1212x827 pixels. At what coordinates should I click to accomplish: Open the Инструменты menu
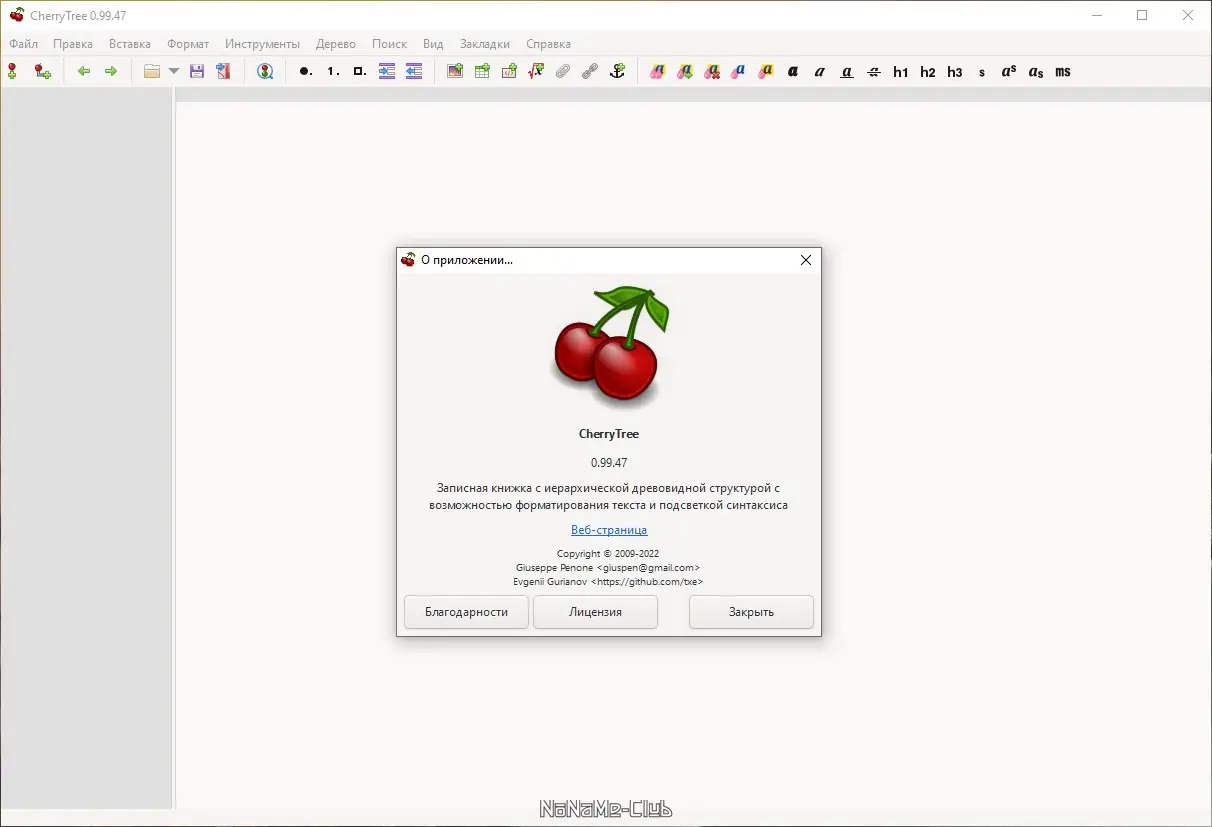262,44
